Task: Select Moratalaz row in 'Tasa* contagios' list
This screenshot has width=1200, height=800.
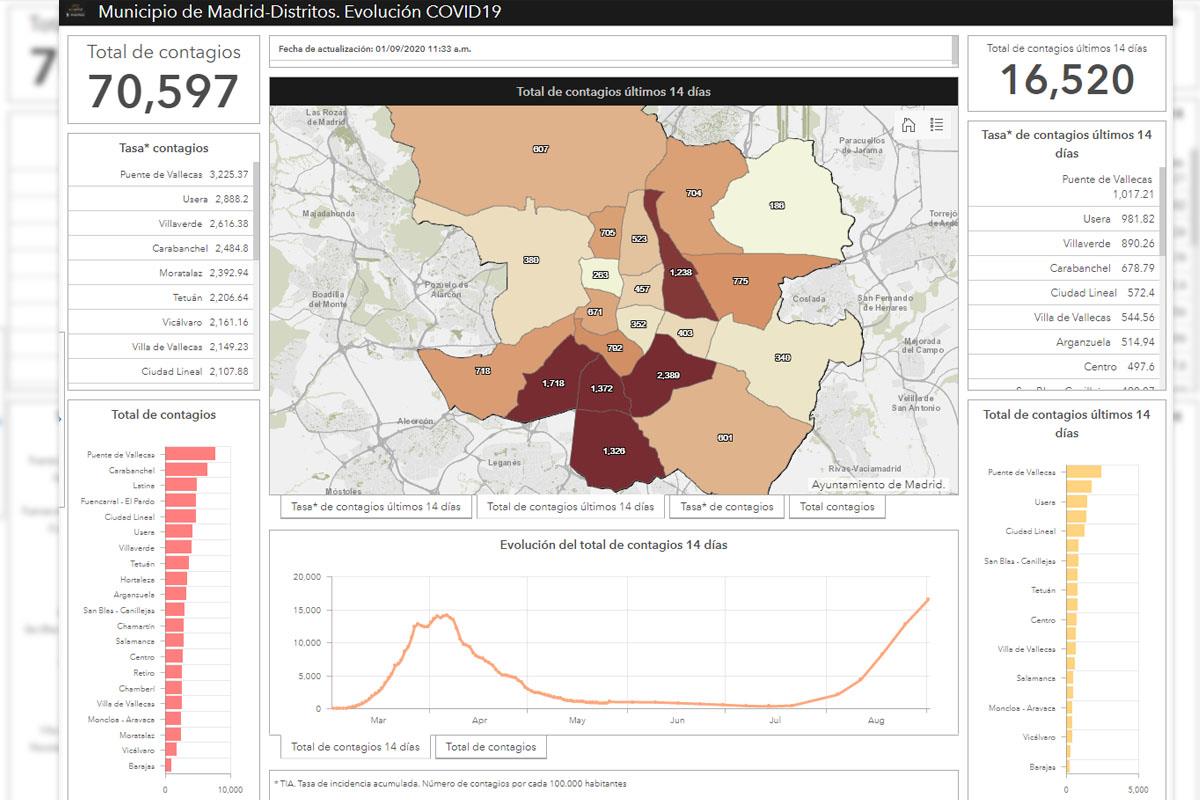Action: (160, 272)
